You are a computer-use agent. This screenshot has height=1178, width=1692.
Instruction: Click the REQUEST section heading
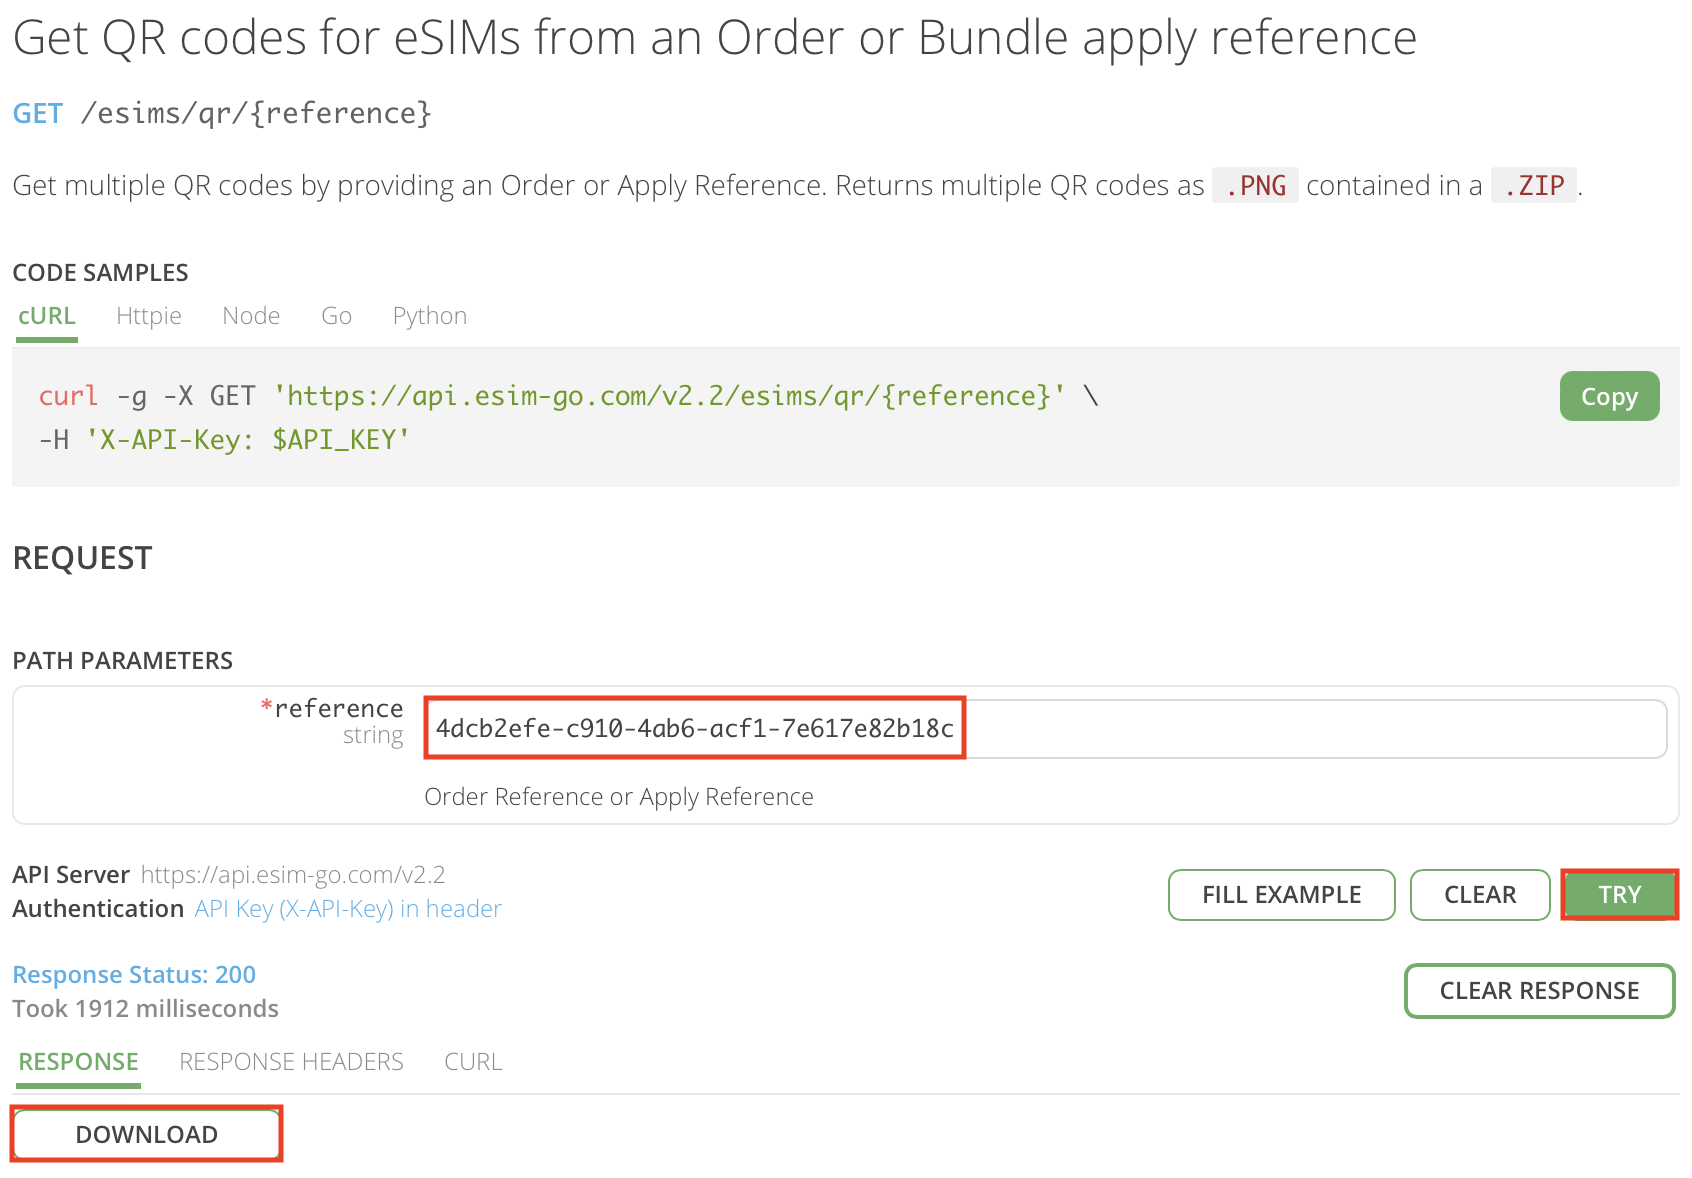click(x=82, y=558)
